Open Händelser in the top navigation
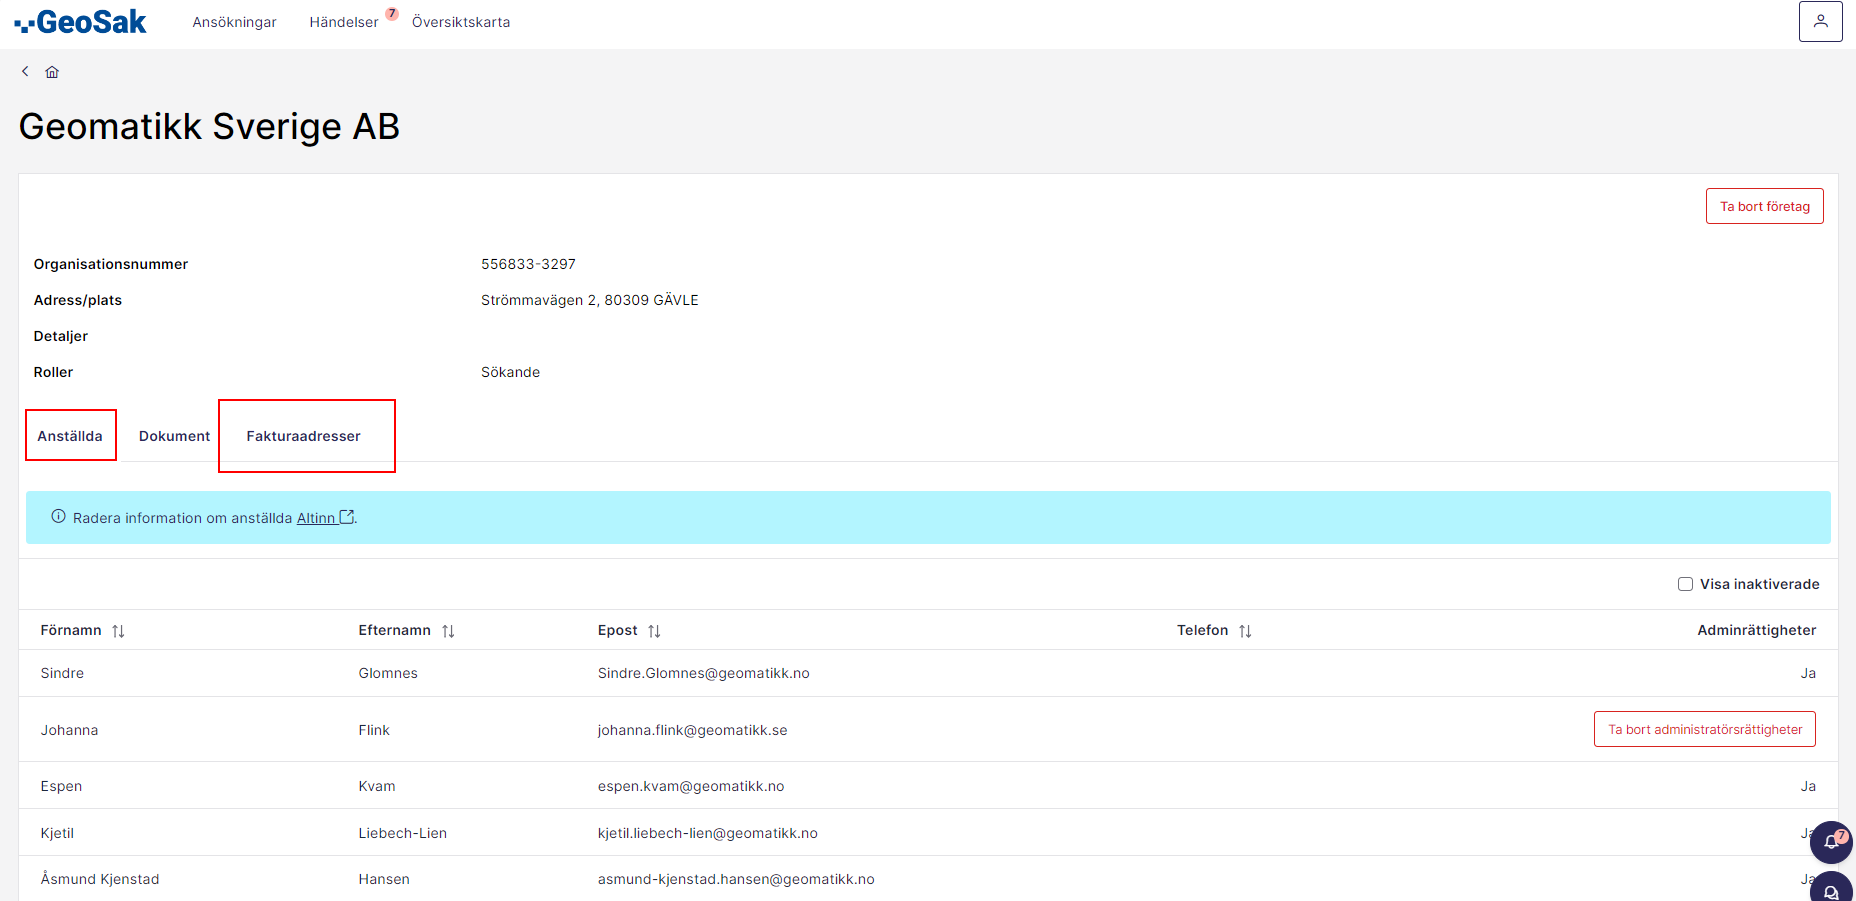1856x901 pixels. (344, 22)
